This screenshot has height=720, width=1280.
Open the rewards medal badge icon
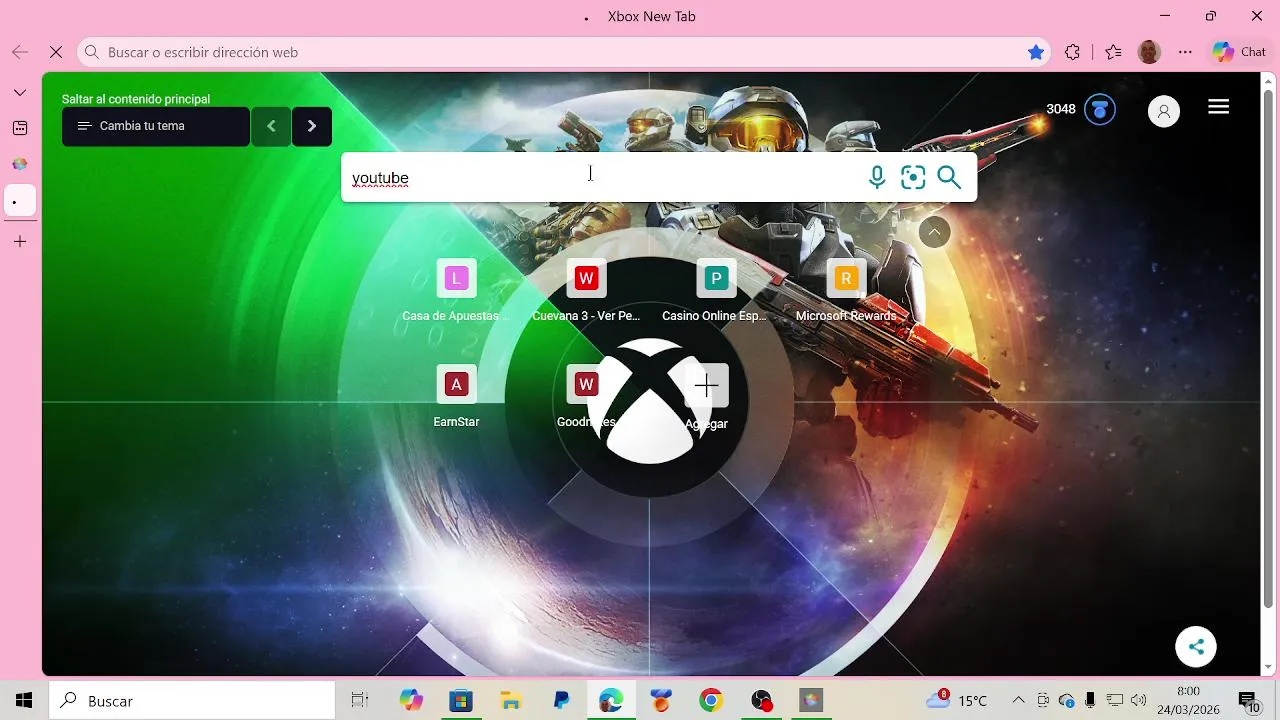pyautogui.click(x=1100, y=109)
